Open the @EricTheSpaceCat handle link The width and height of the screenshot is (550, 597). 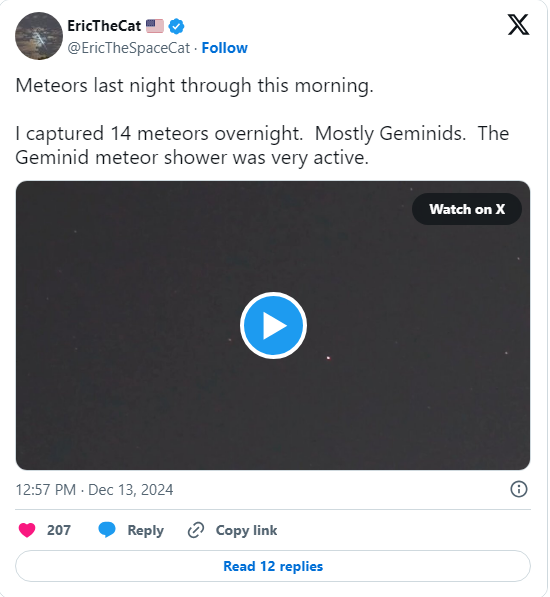click(x=129, y=48)
